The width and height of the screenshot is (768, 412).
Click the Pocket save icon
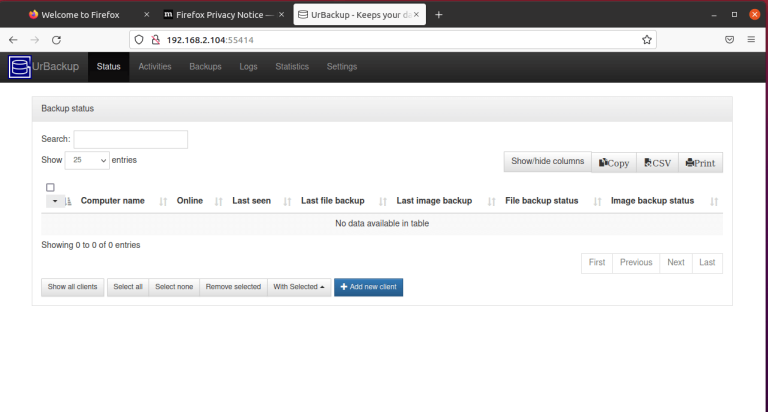pyautogui.click(x=729, y=40)
